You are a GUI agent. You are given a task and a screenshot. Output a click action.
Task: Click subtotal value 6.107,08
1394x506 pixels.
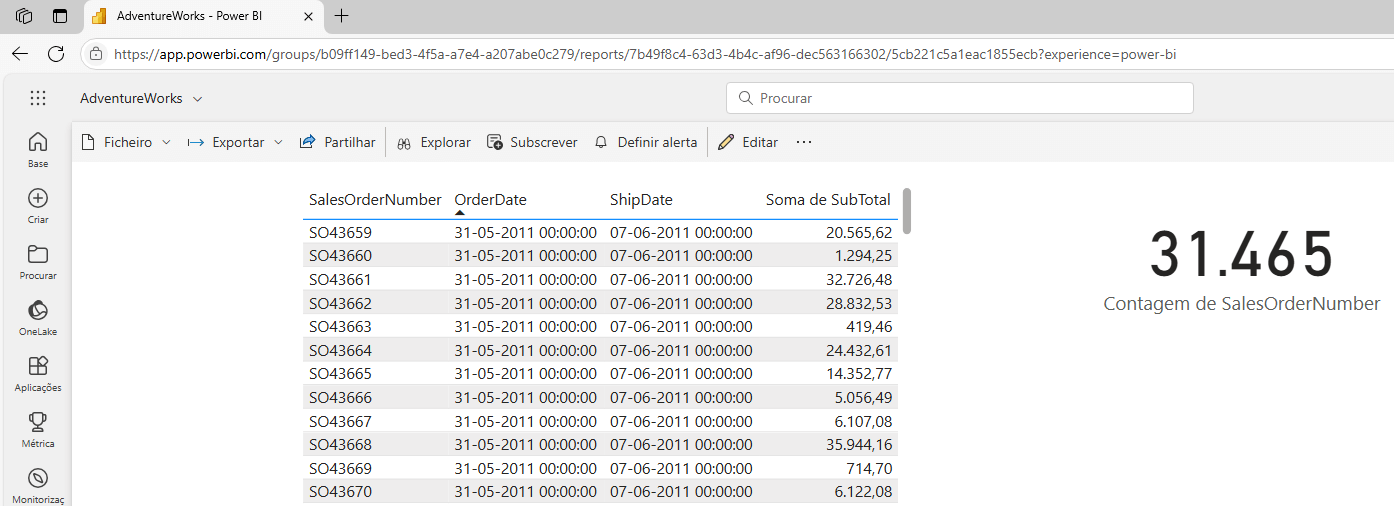pyautogui.click(x=863, y=421)
